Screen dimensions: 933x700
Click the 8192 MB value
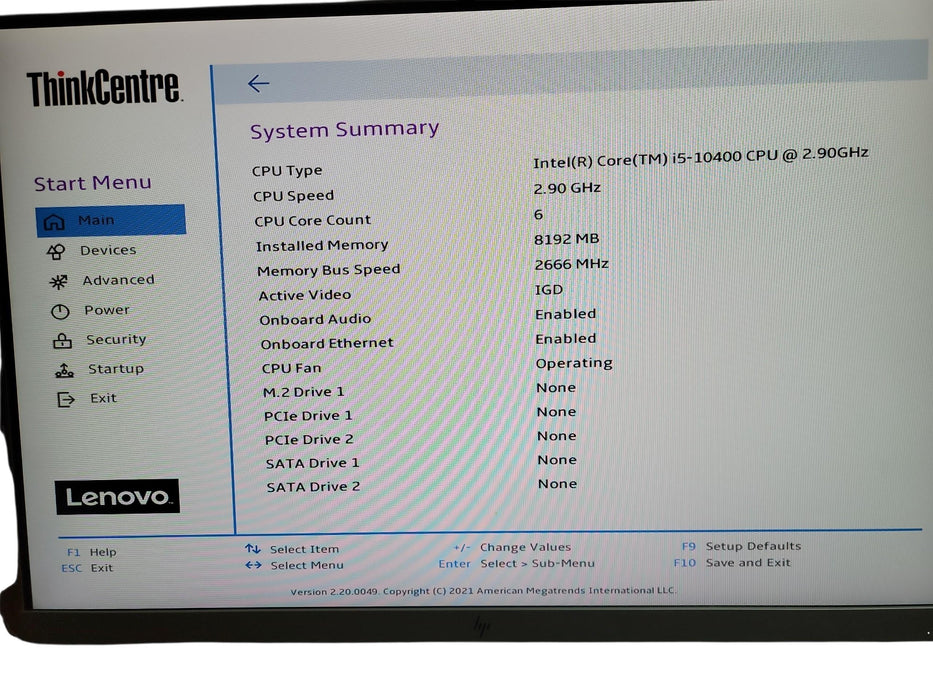pos(566,239)
